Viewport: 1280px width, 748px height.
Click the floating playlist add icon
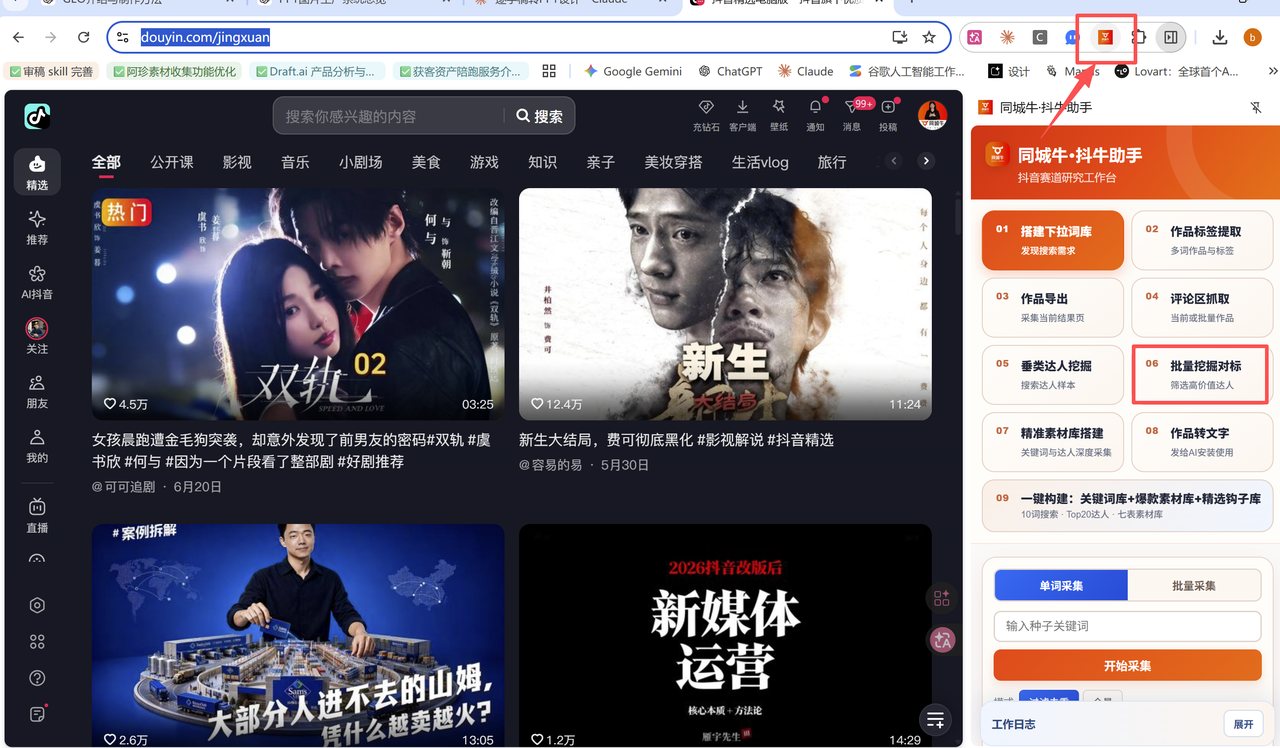pyautogui.click(x=935, y=719)
